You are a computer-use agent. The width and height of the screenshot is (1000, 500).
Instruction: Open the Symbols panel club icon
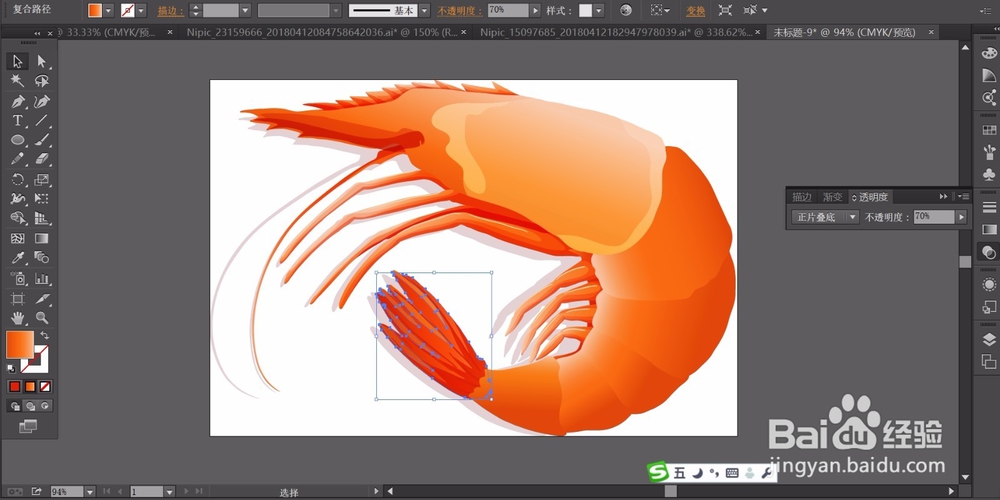tap(989, 174)
